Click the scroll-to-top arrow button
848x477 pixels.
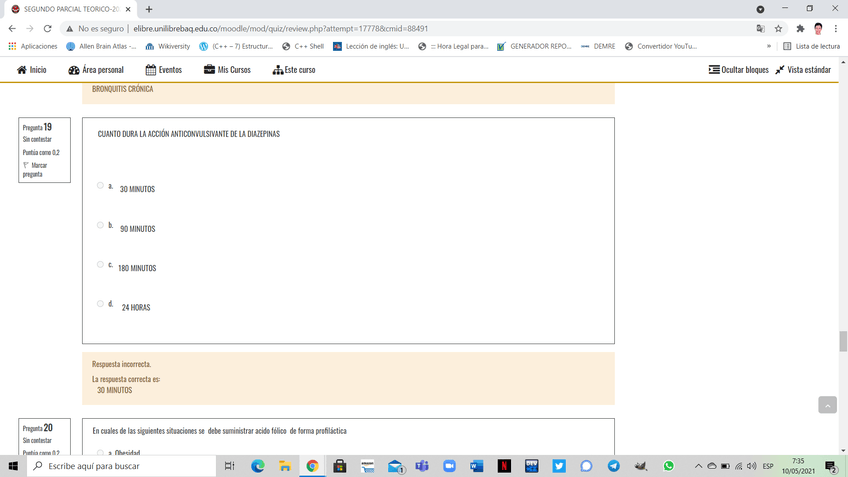pyautogui.click(x=827, y=405)
